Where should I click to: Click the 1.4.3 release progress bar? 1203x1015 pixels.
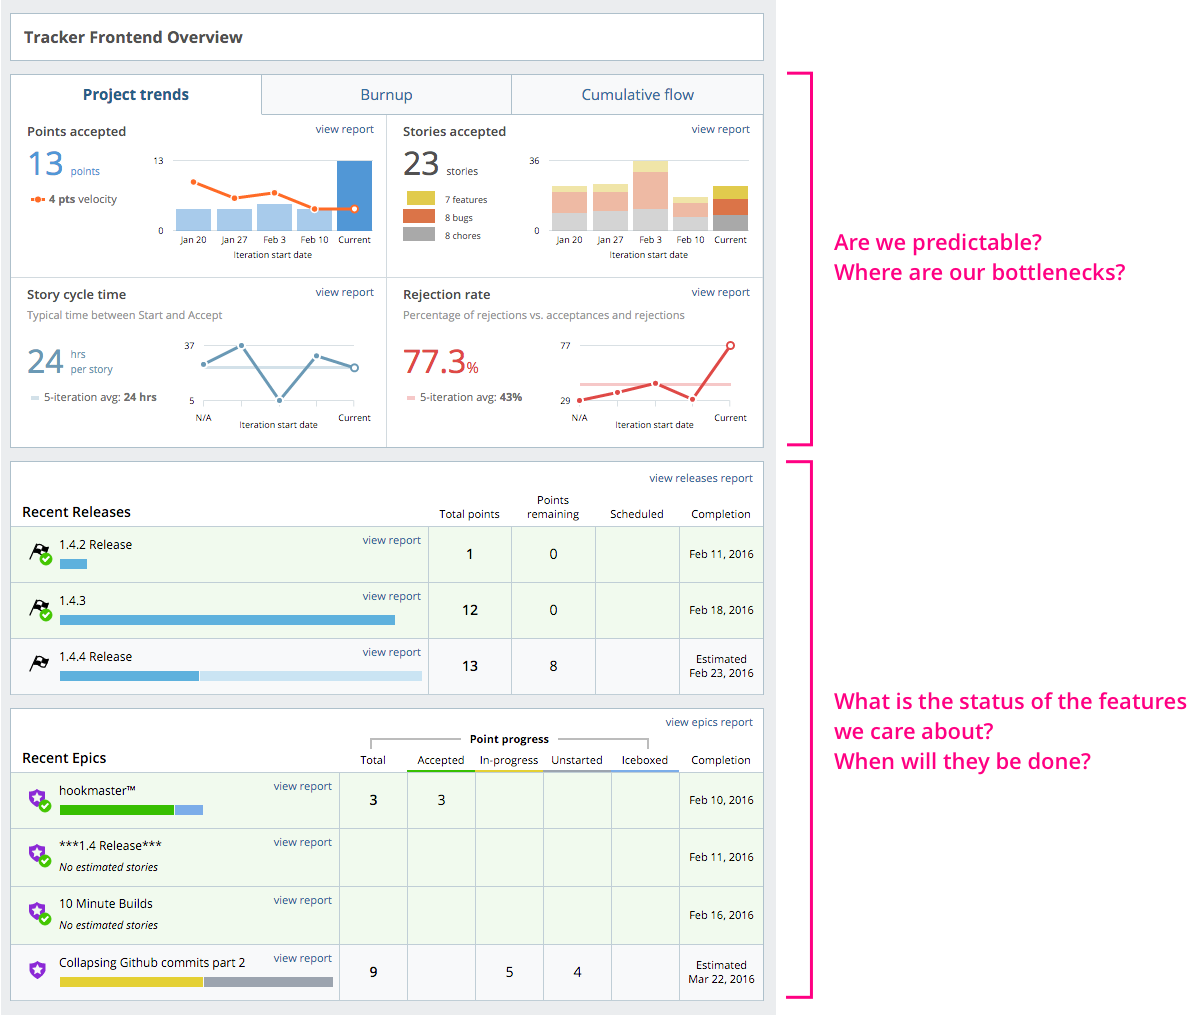pos(227,620)
